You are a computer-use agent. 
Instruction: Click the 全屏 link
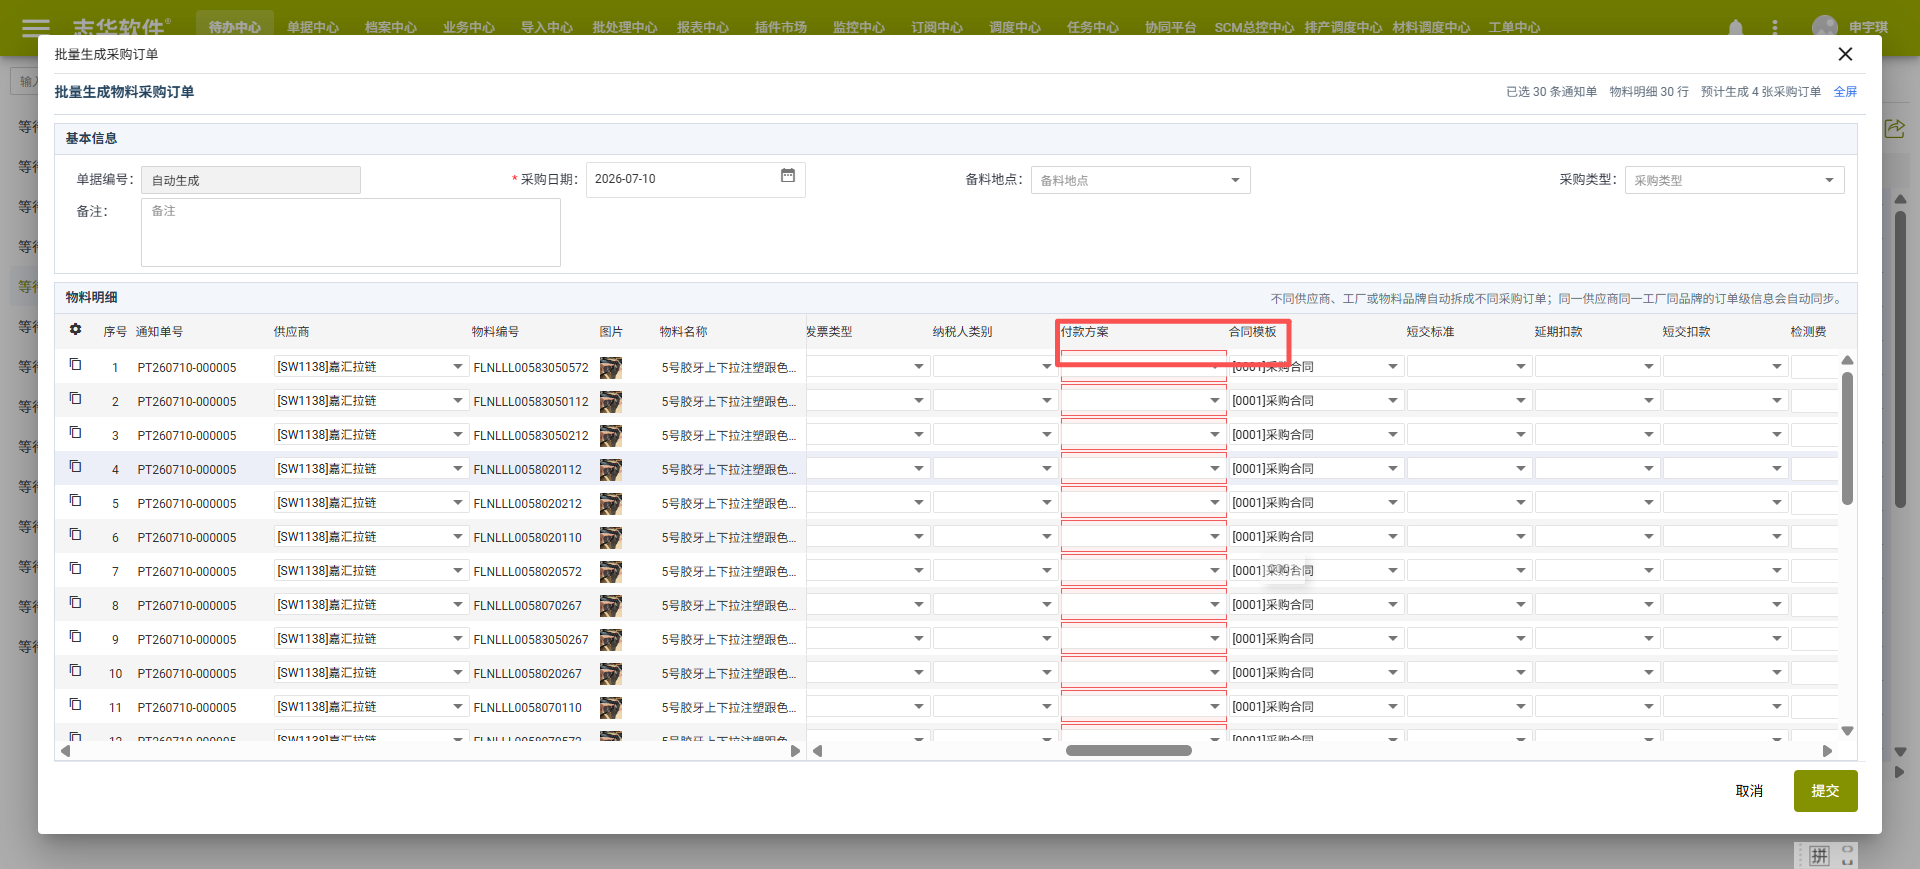1845,92
